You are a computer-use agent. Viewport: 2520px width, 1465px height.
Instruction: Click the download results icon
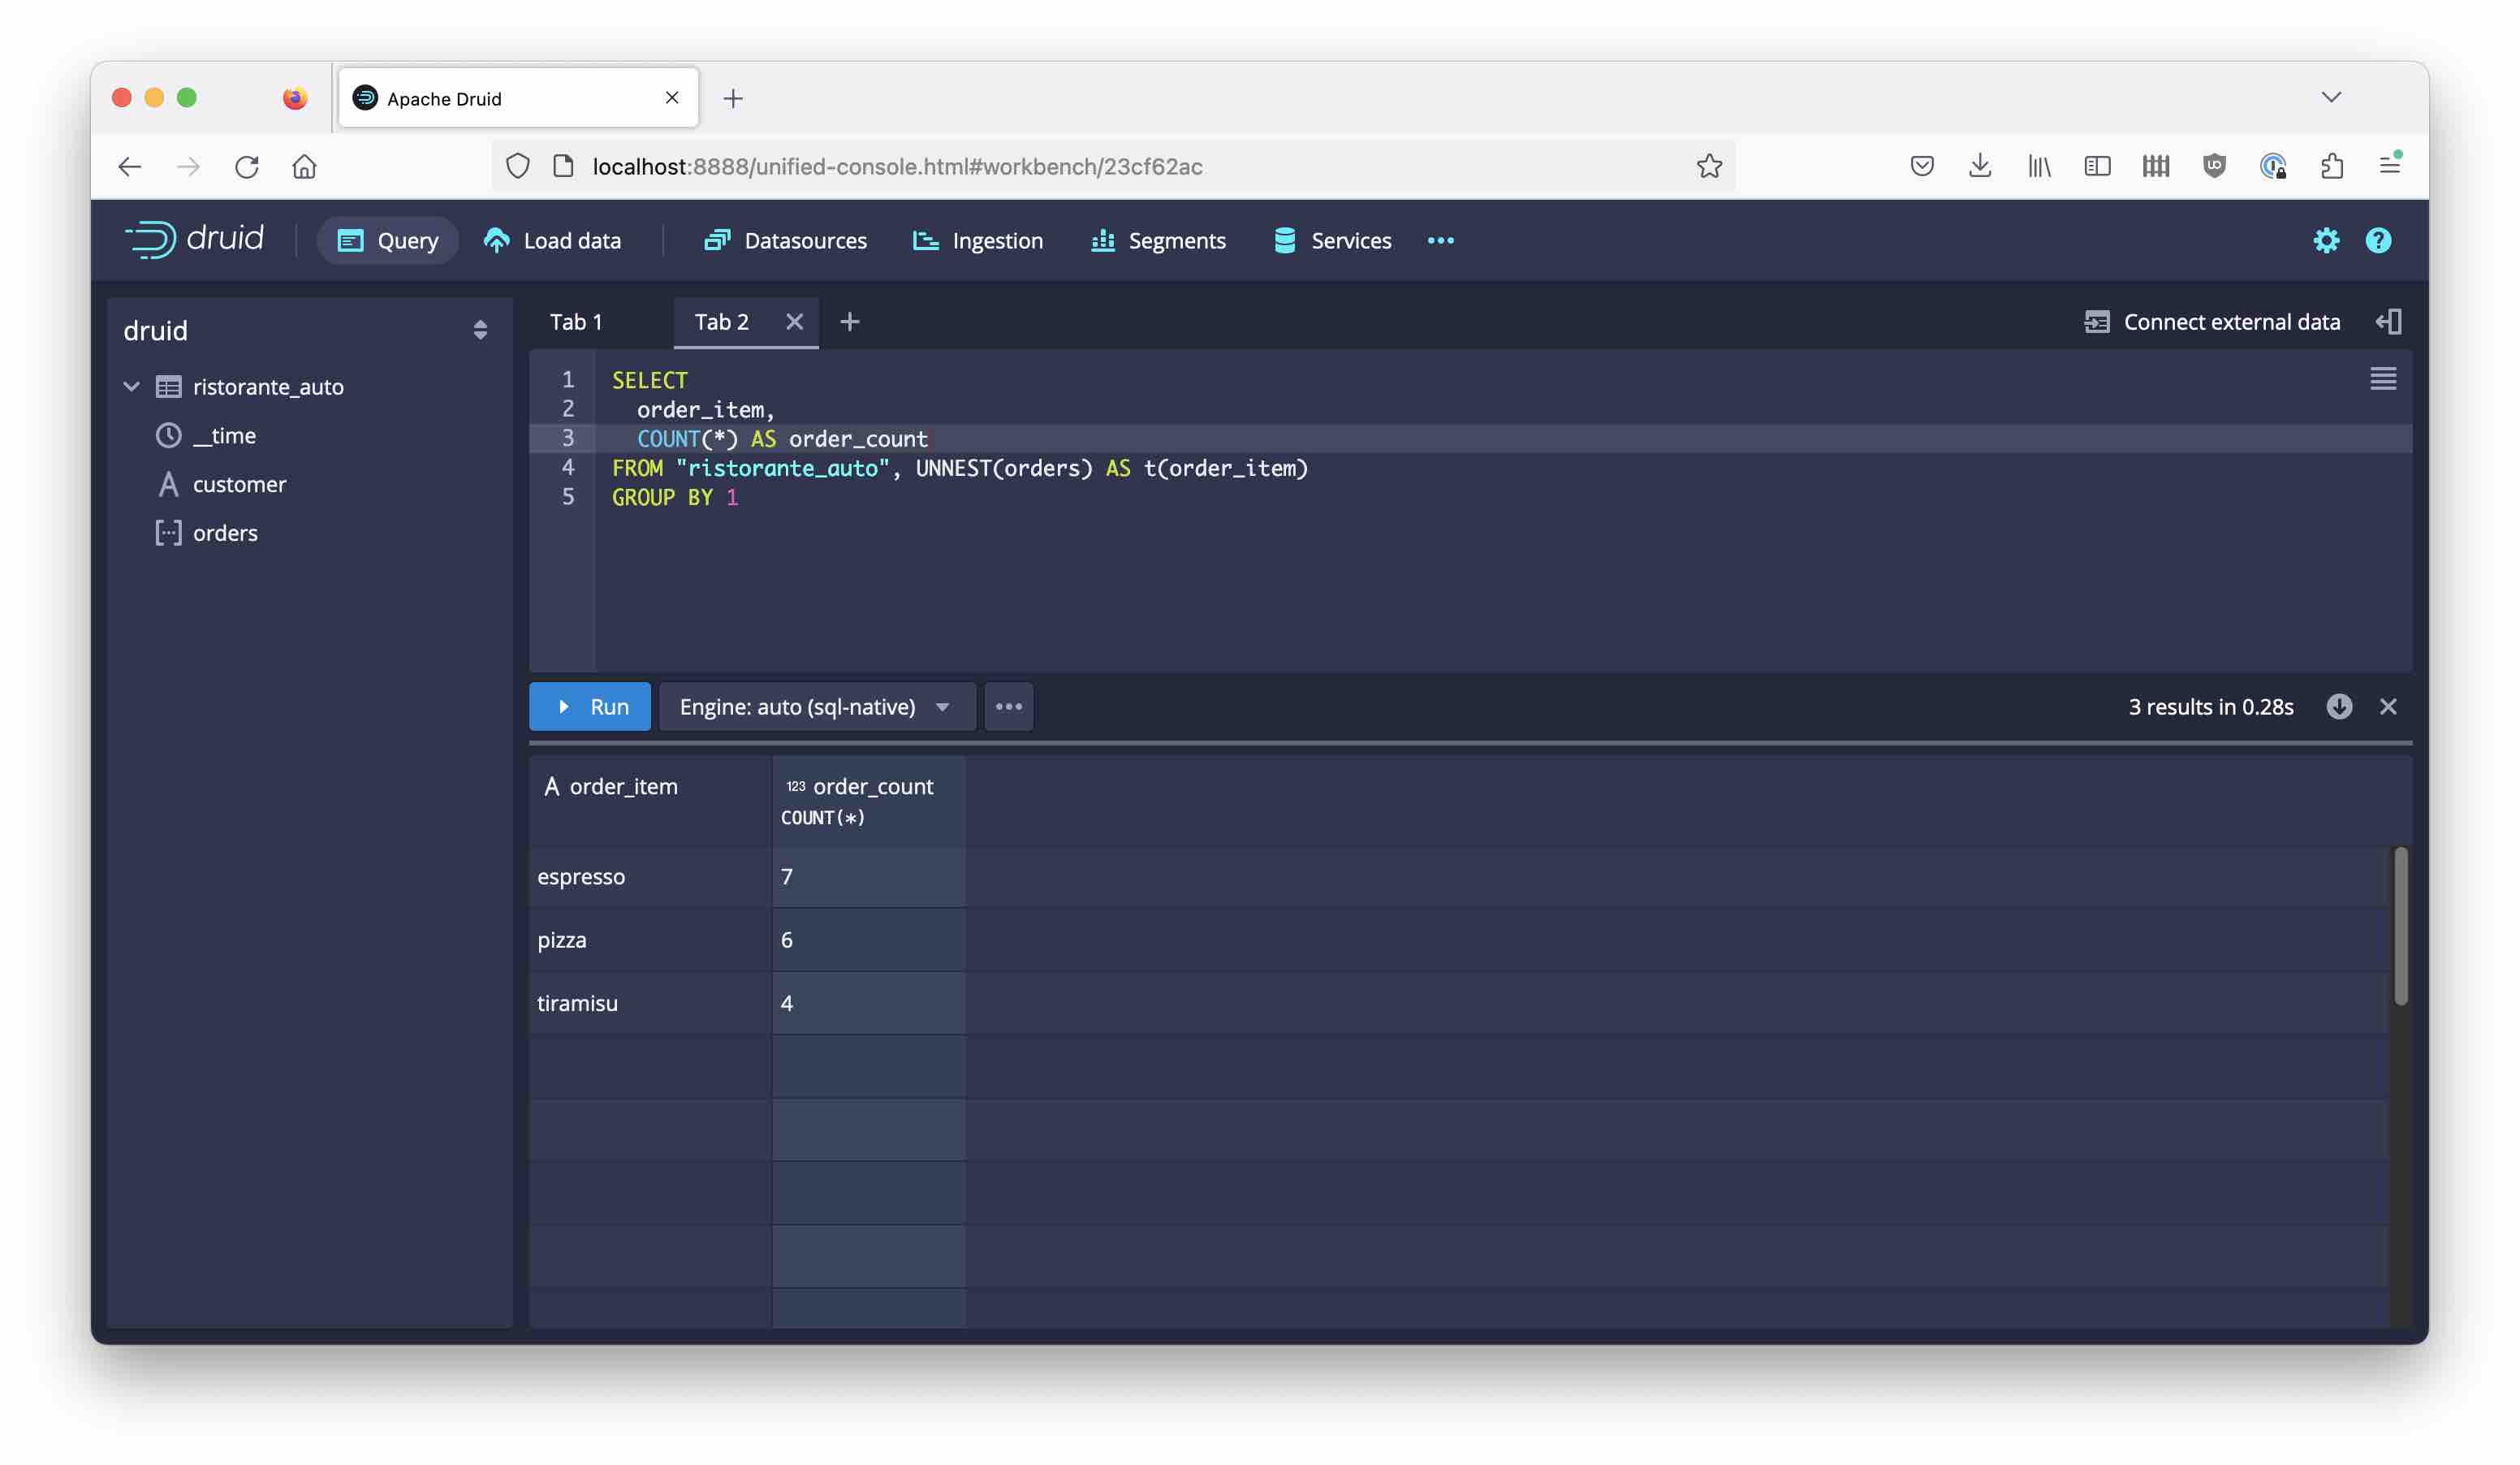(x=2338, y=707)
